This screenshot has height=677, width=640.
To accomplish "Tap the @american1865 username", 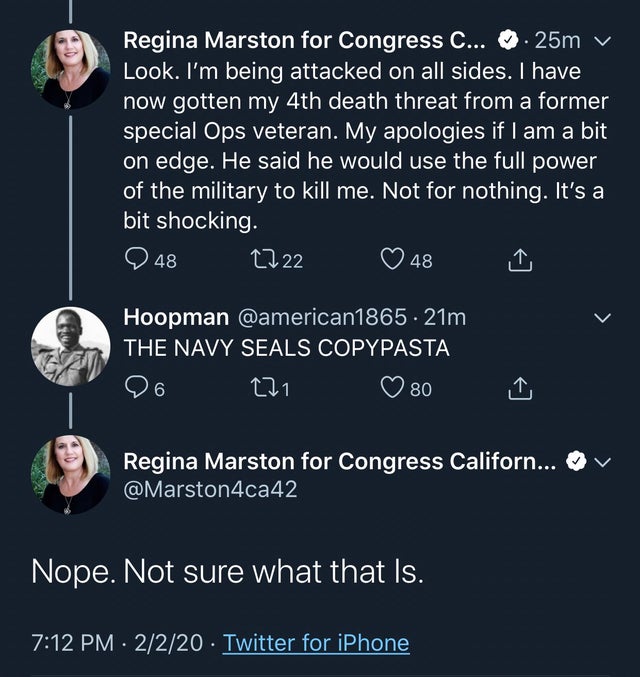I will pos(321,318).
